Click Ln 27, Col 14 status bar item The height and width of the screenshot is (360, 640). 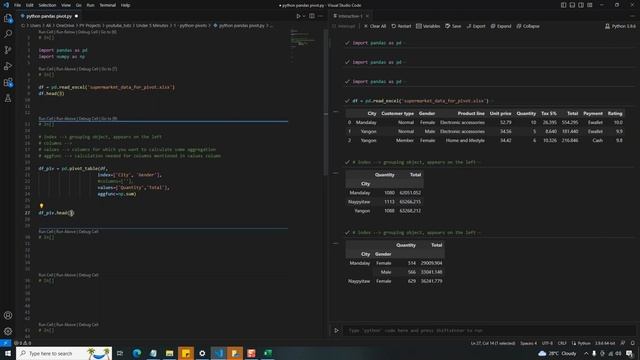point(493,343)
